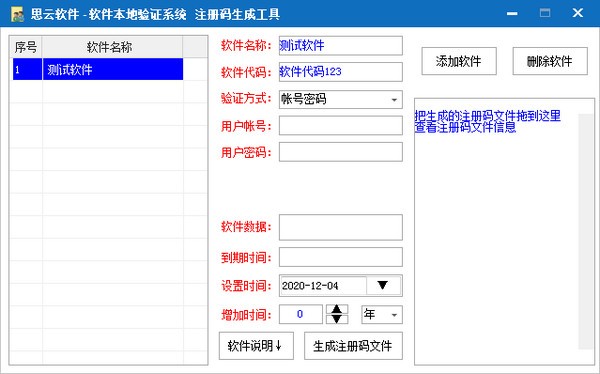
Task: Click the 删除软件 button
Action: (550, 61)
